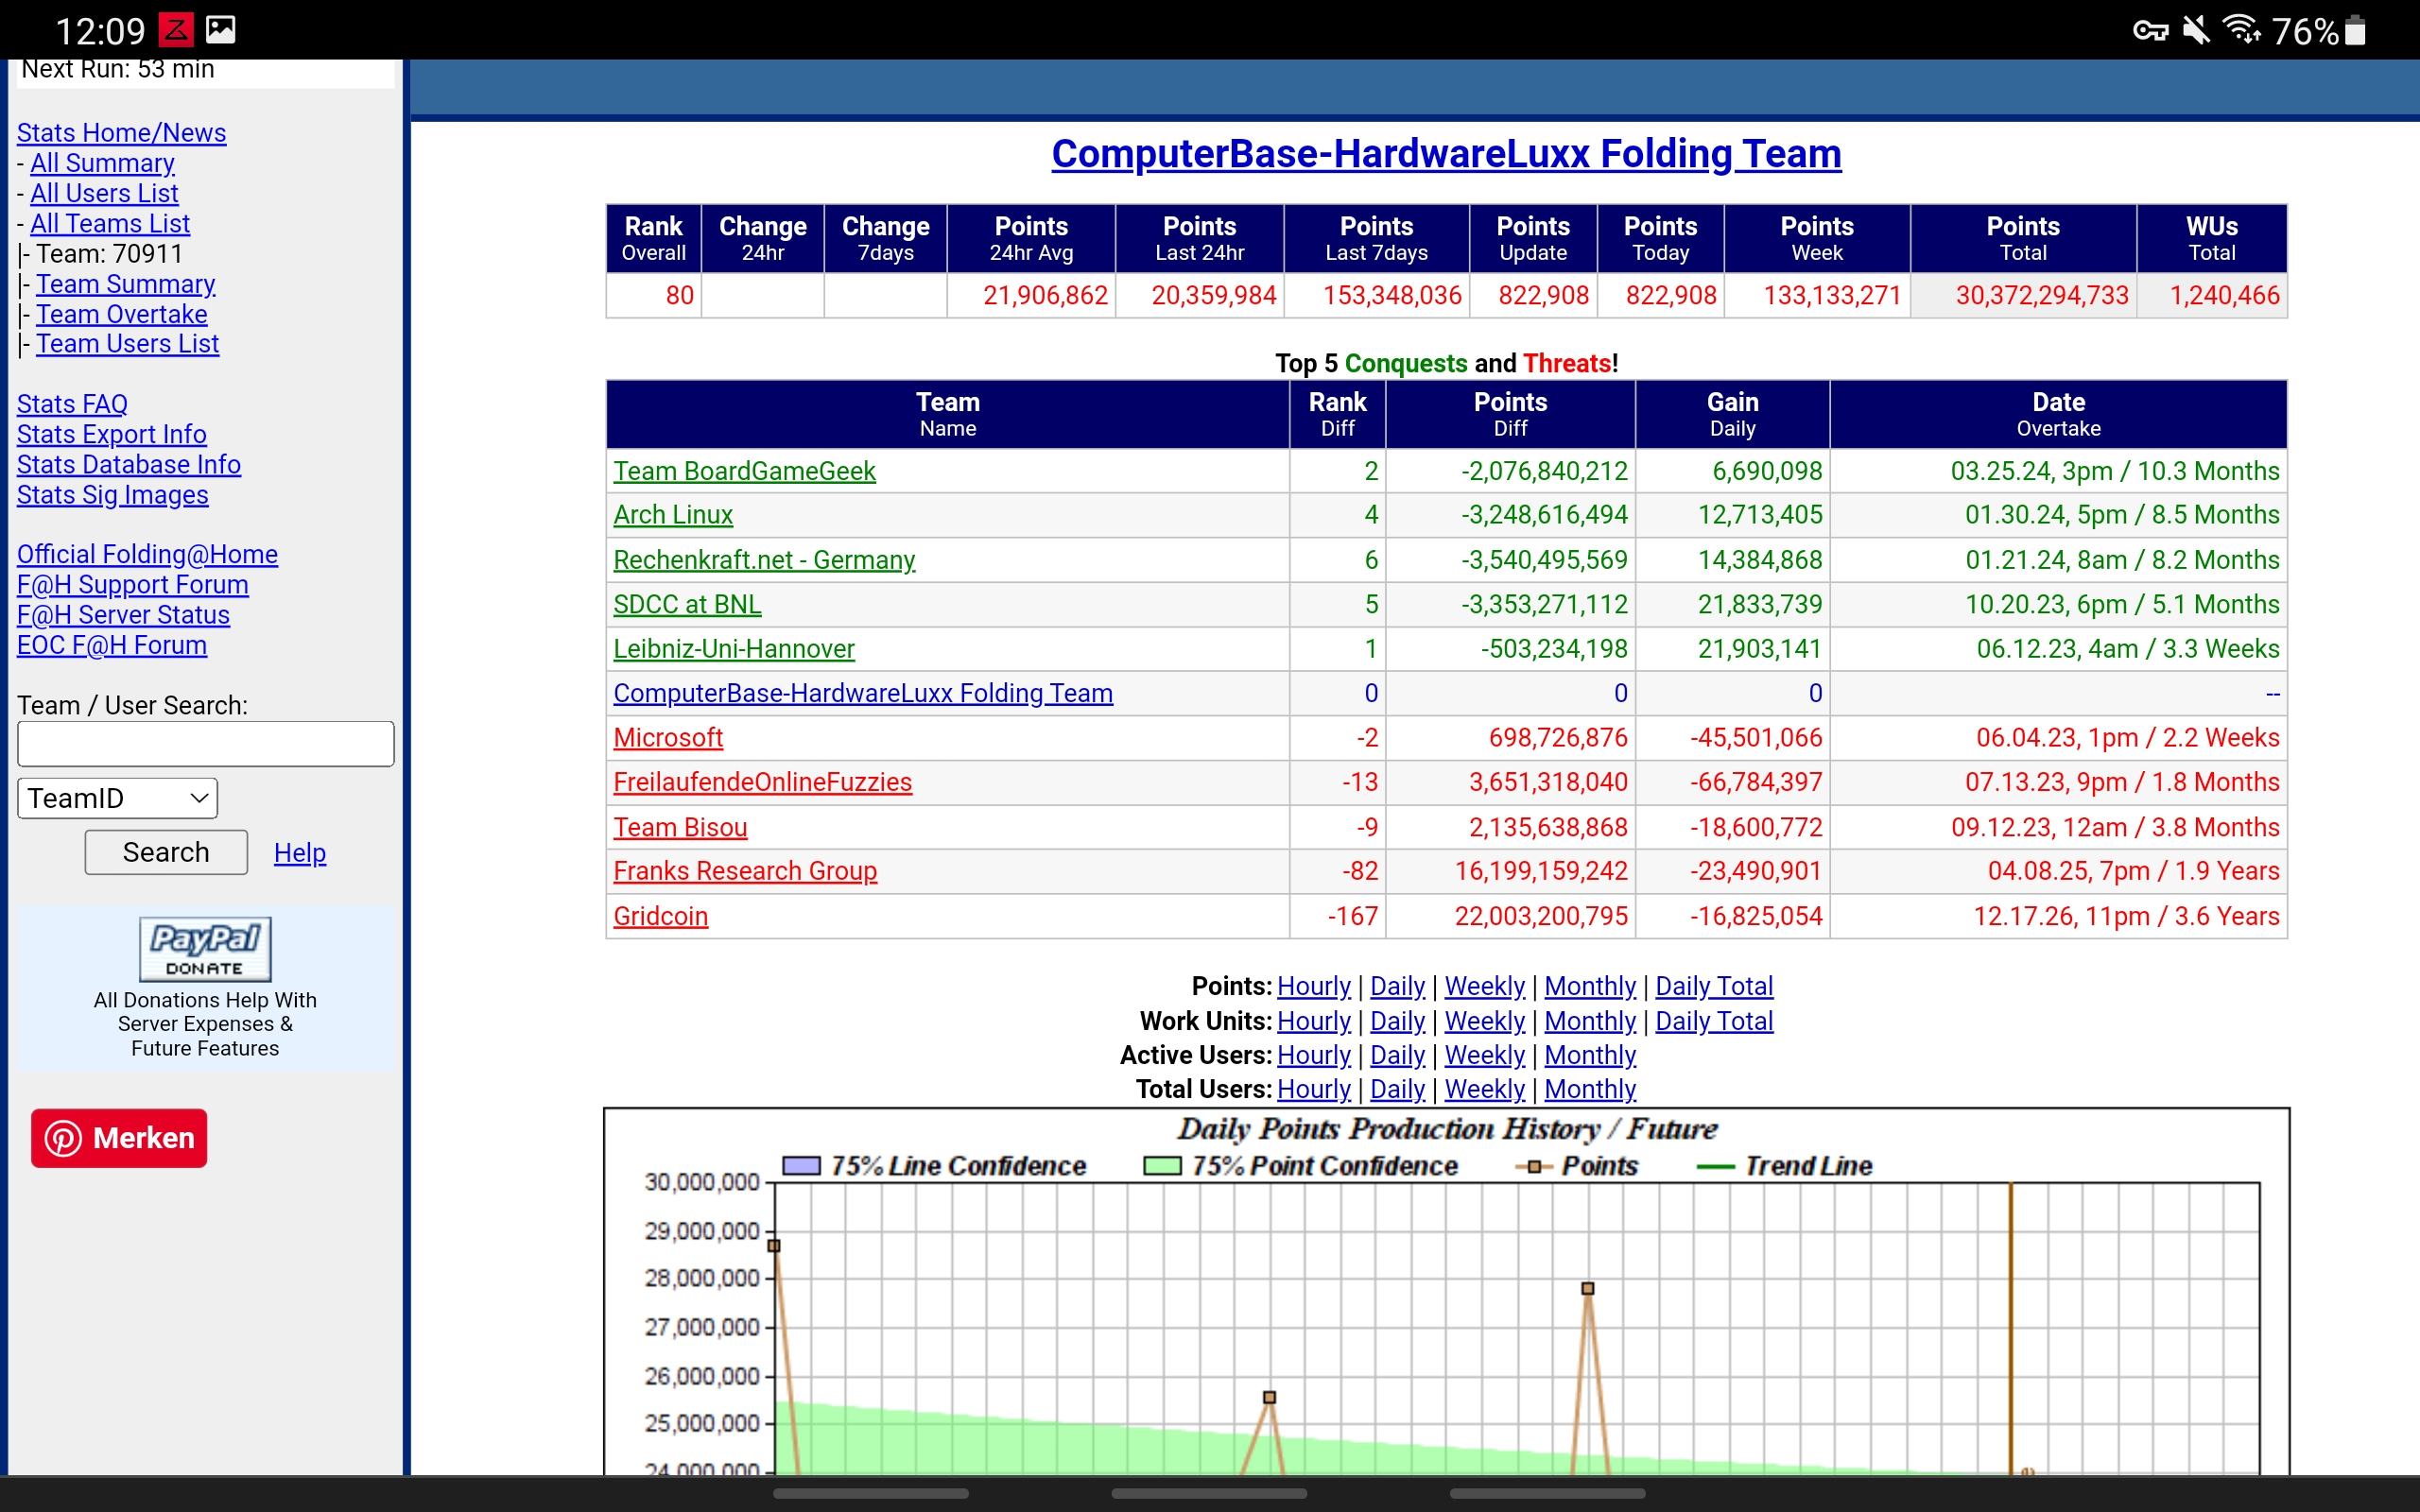This screenshot has width=2420, height=1512.
Task: Click the Pinterest Merken button
Action: coord(119,1138)
